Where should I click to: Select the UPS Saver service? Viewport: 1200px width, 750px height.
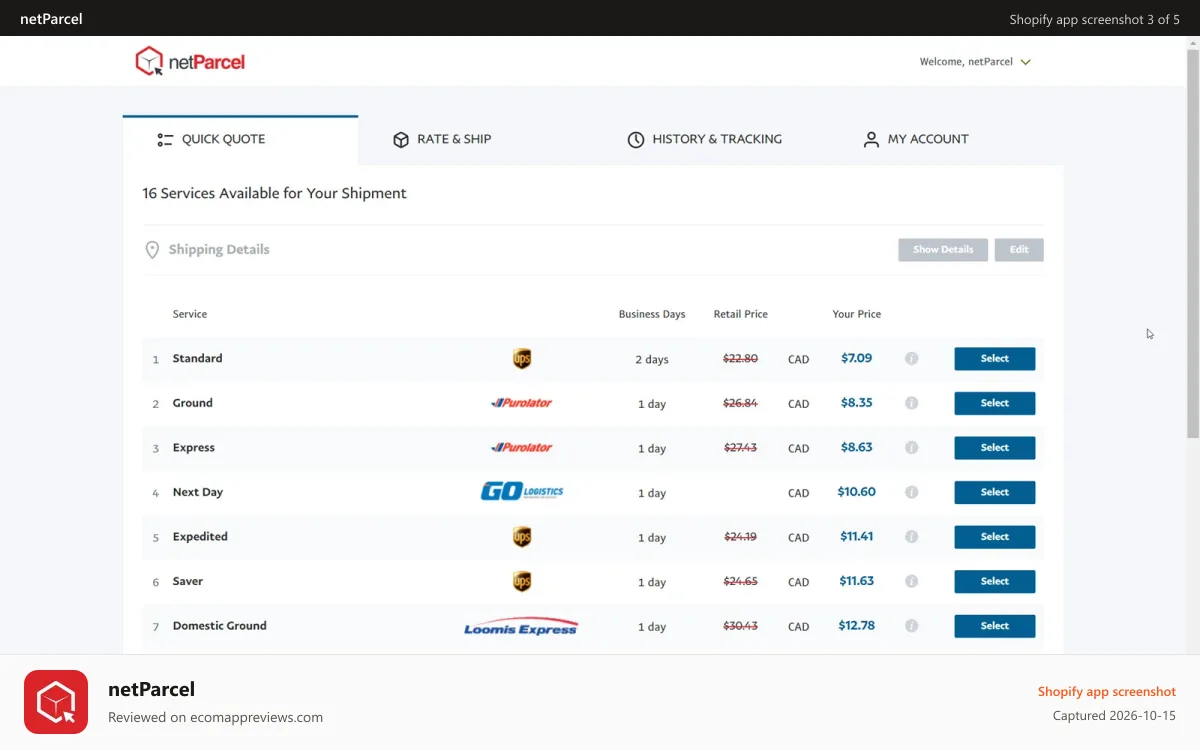[x=995, y=581]
